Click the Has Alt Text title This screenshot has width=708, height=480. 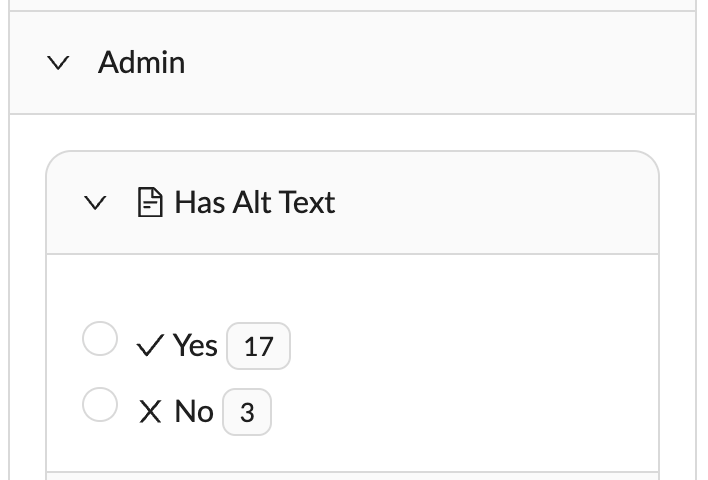pos(255,202)
